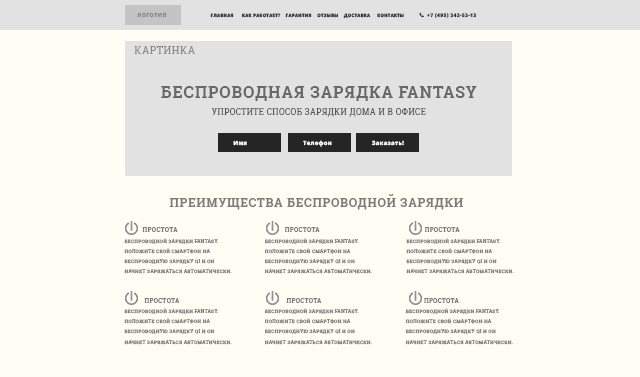Viewport: 640px width, 377px height.
Task: Go to КАК РАБОТАЕТ? section
Action: click(261, 16)
